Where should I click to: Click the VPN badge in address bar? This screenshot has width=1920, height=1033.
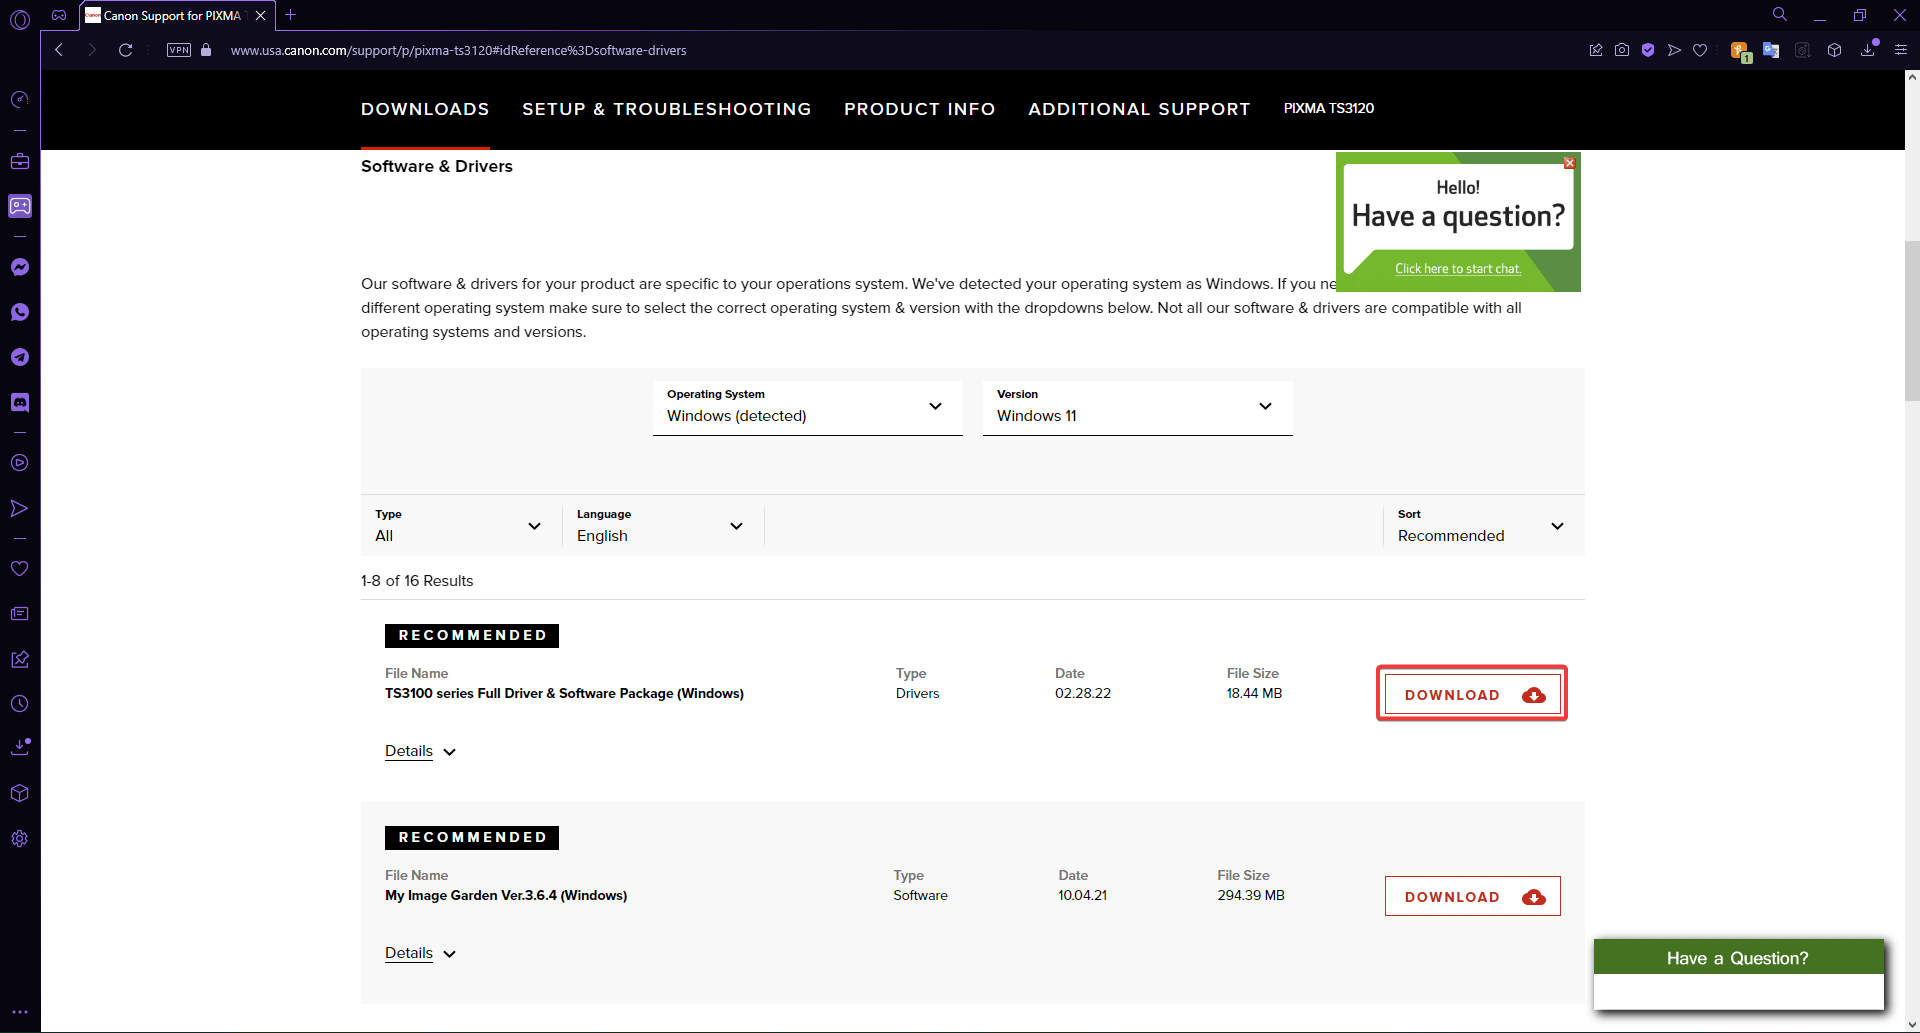pos(179,50)
